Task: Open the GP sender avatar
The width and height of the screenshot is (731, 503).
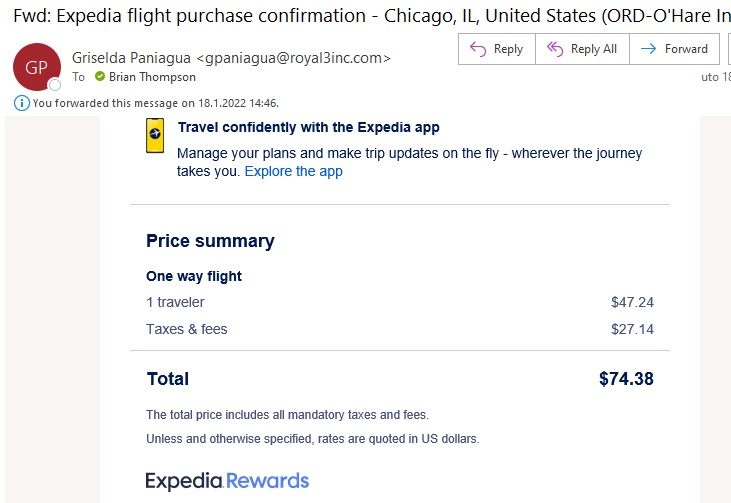Action: tap(36, 67)
